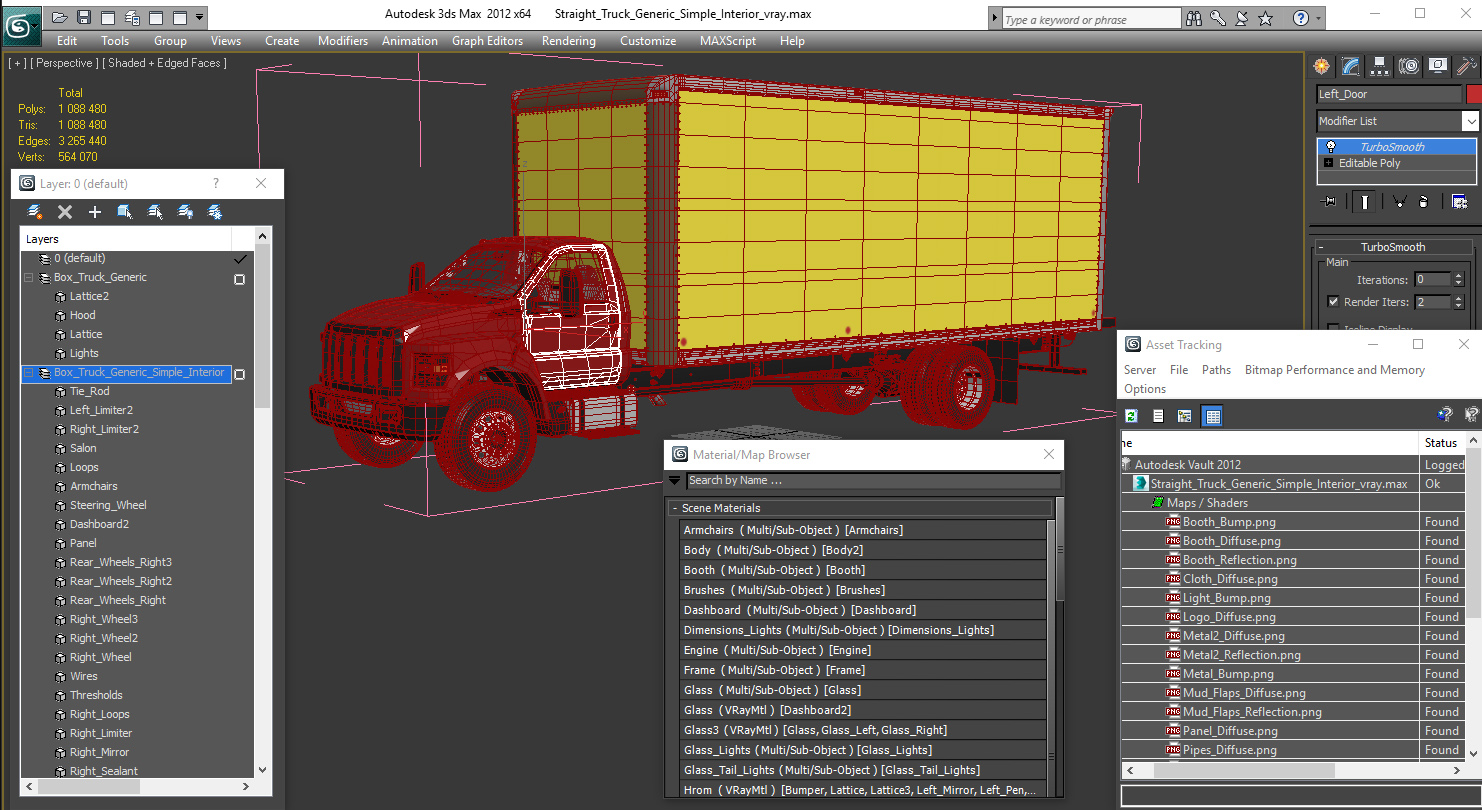Collapse the Box_Truck_Generic_Simple_Interior layer tree
The image size is (1482, 810).
[29, 373]
